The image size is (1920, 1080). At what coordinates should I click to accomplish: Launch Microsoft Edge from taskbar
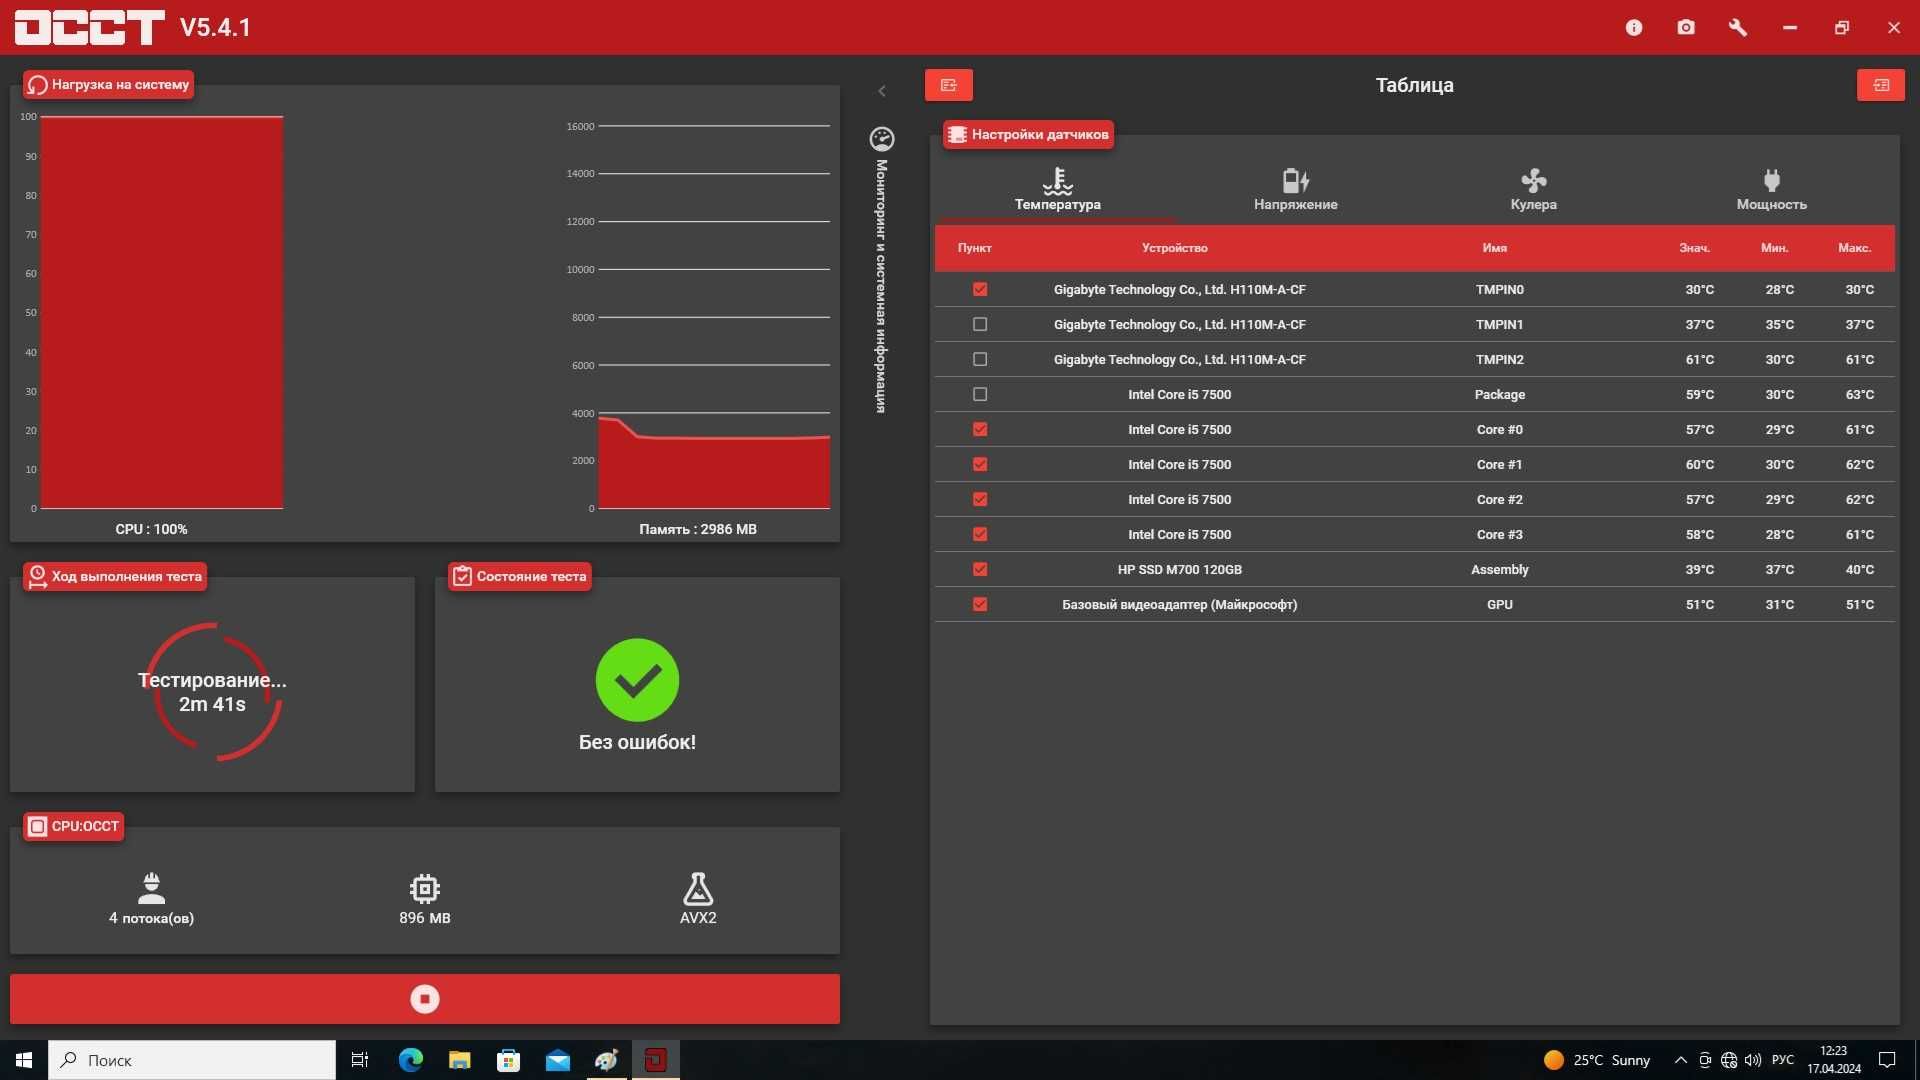click(x=410, y=1060)
